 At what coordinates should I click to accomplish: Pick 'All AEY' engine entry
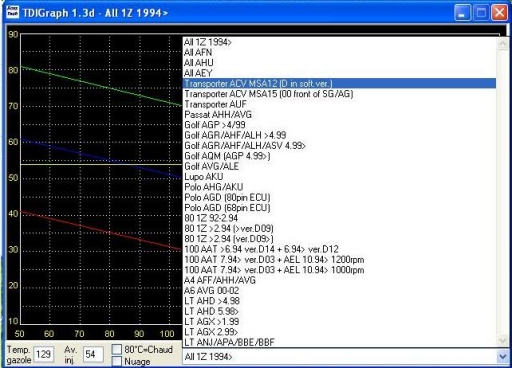click(339, 73)
